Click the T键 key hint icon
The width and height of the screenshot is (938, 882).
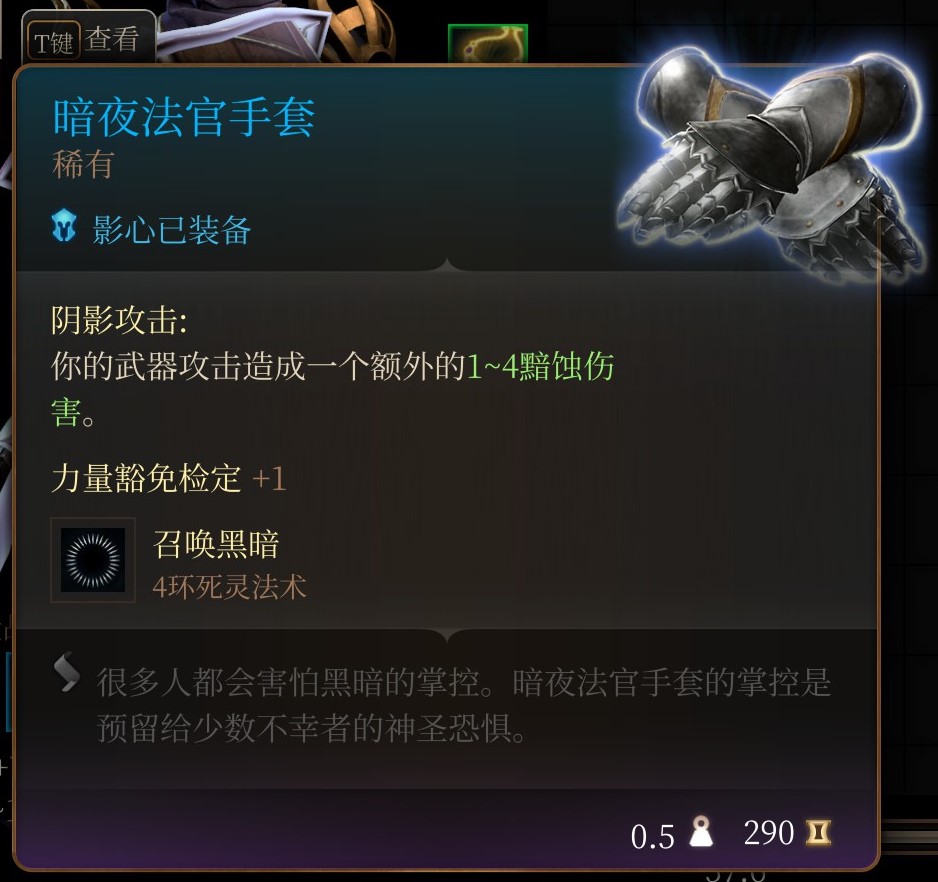53,41
